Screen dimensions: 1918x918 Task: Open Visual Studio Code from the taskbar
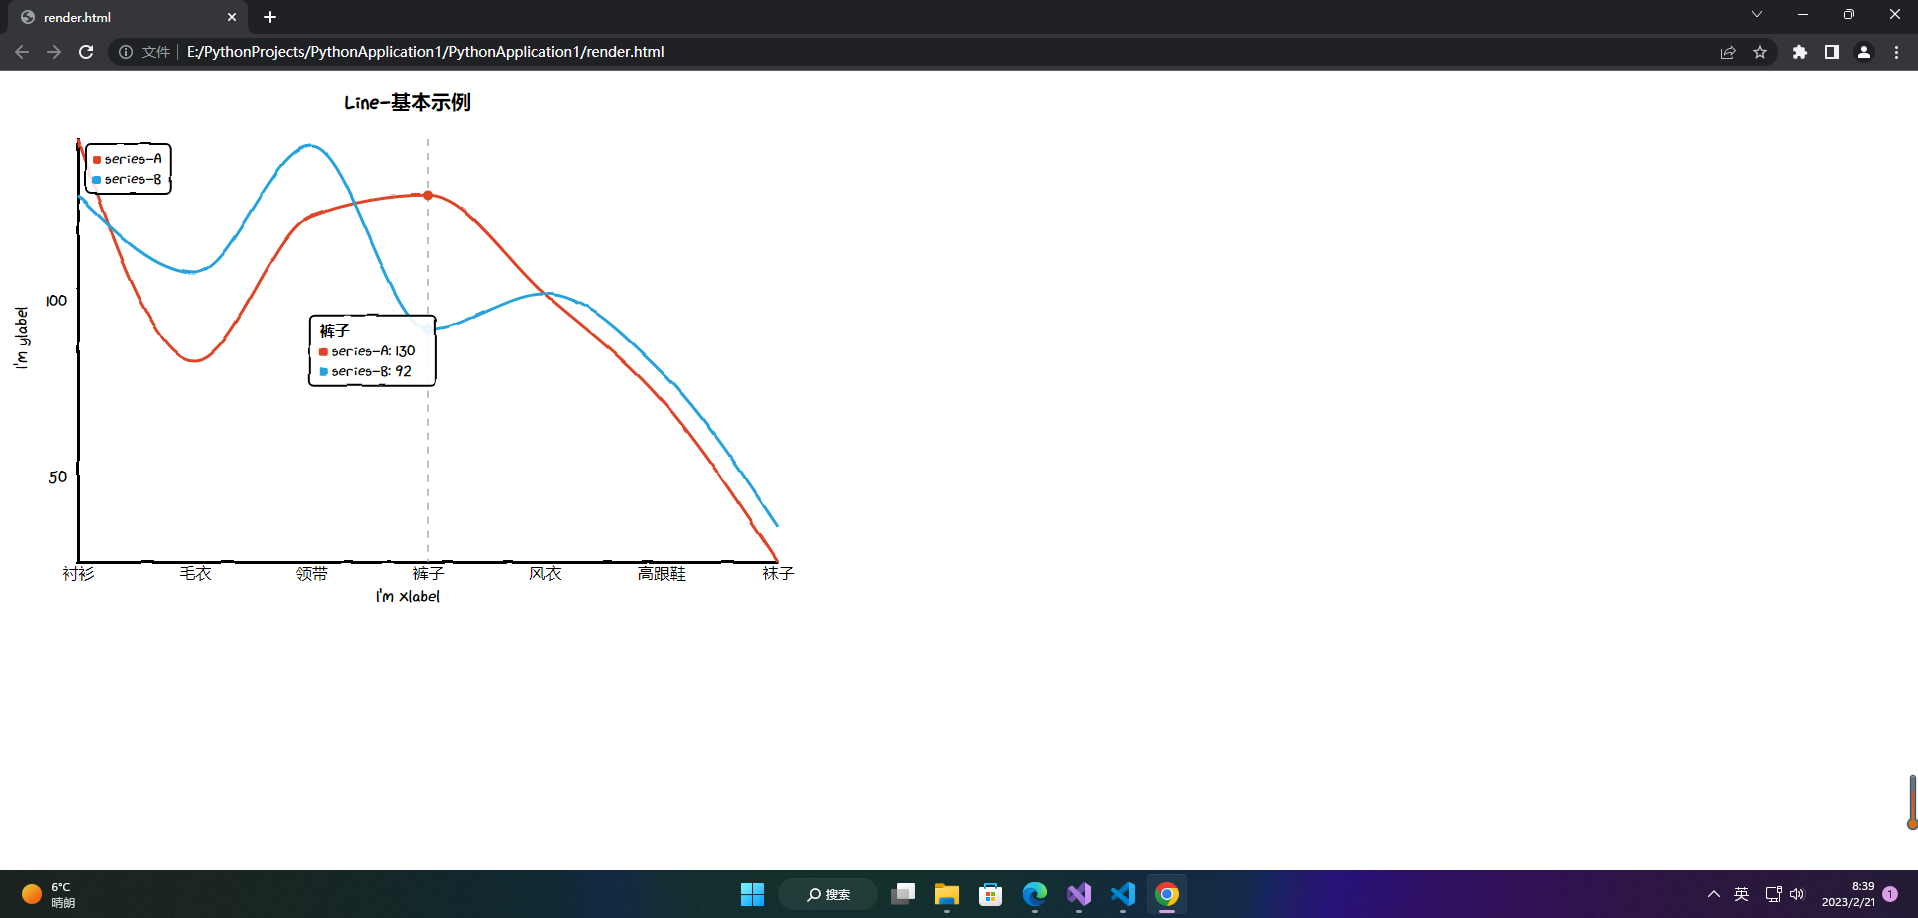pos(1123,894)
